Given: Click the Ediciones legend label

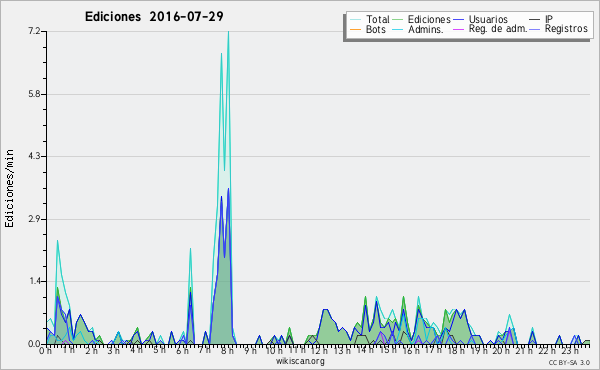Looking at the screenshot, I should click(429, 19).
